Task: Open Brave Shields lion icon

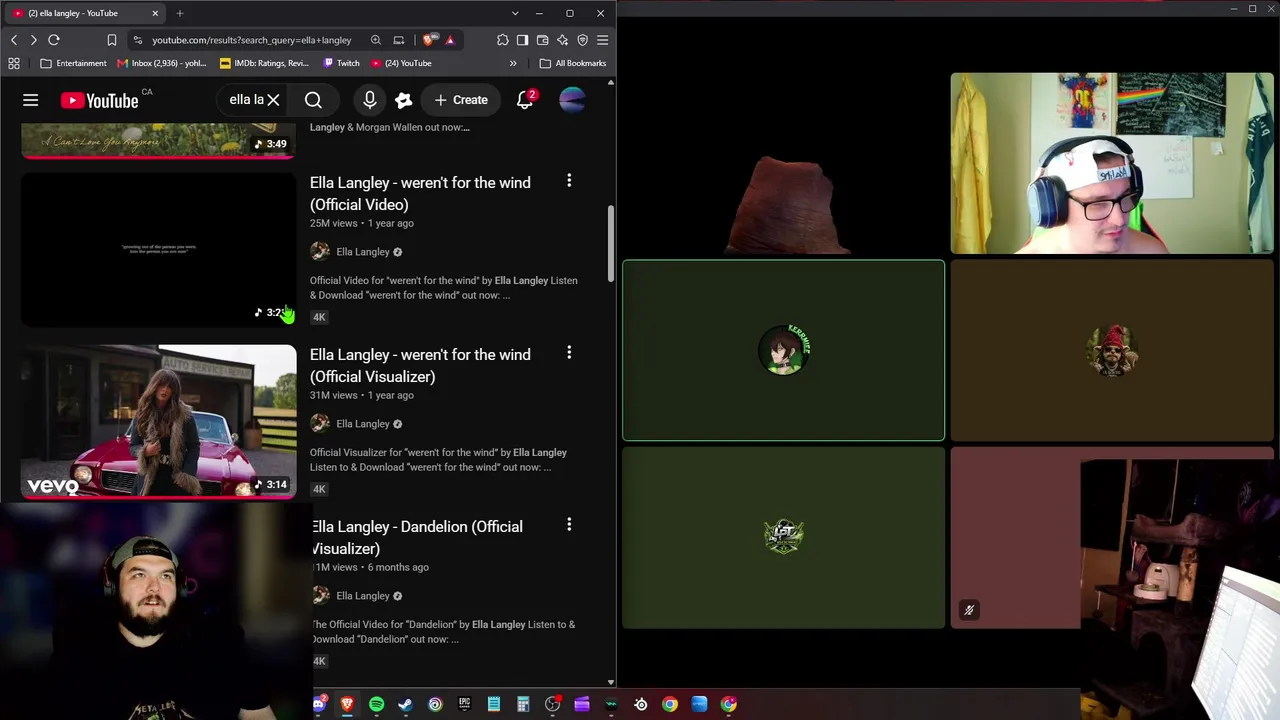Action: 429,40
